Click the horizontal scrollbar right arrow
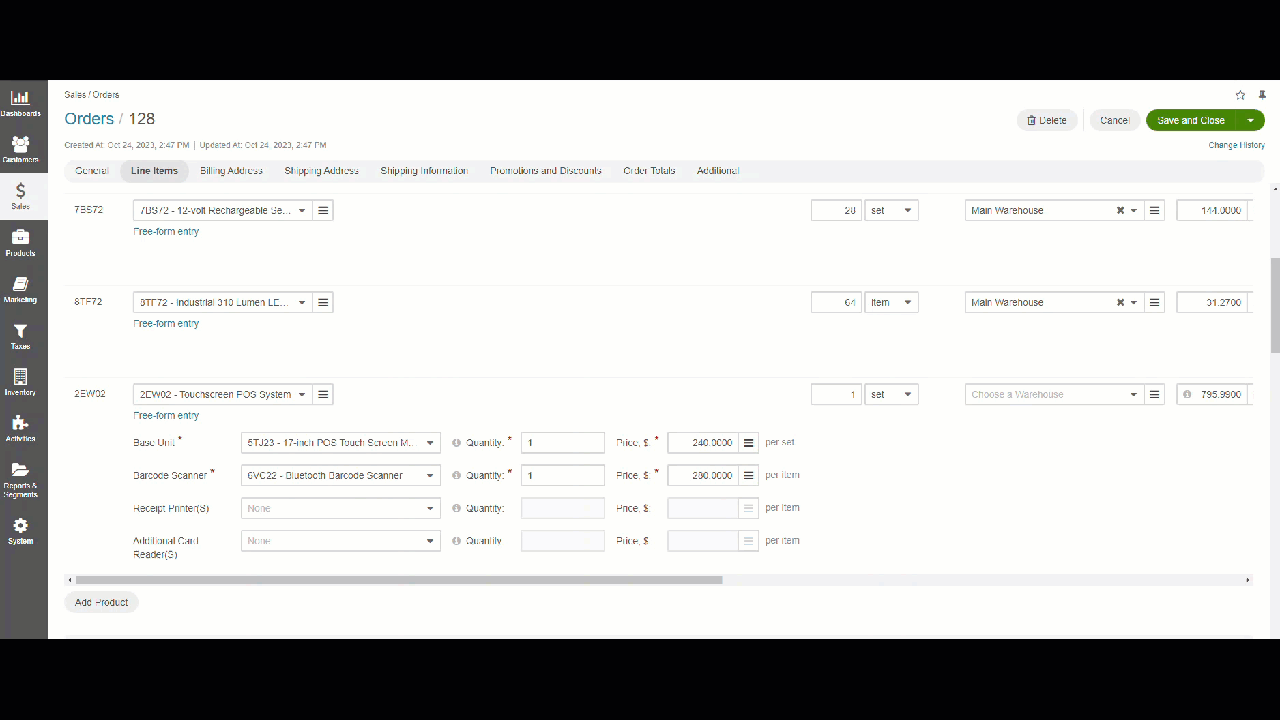Screen dimensions: 1280x720 pyautogui.click(x=1248, y=580)
